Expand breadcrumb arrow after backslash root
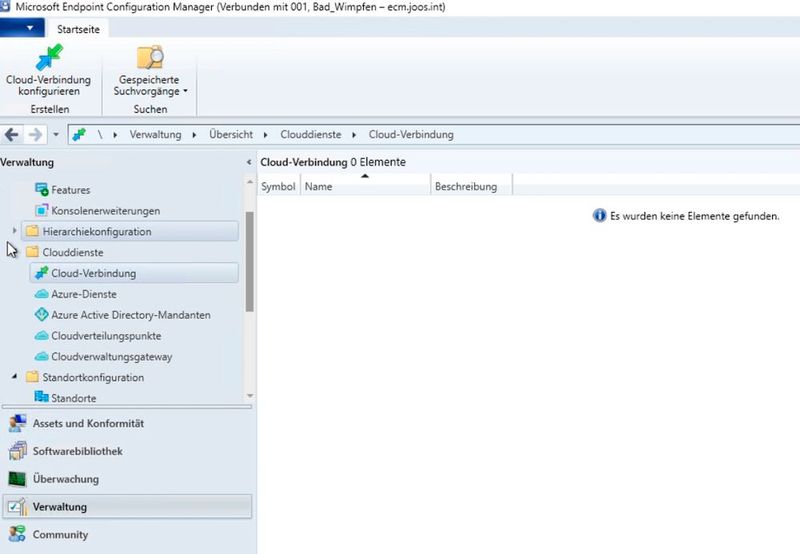 (x=115, y=135)
